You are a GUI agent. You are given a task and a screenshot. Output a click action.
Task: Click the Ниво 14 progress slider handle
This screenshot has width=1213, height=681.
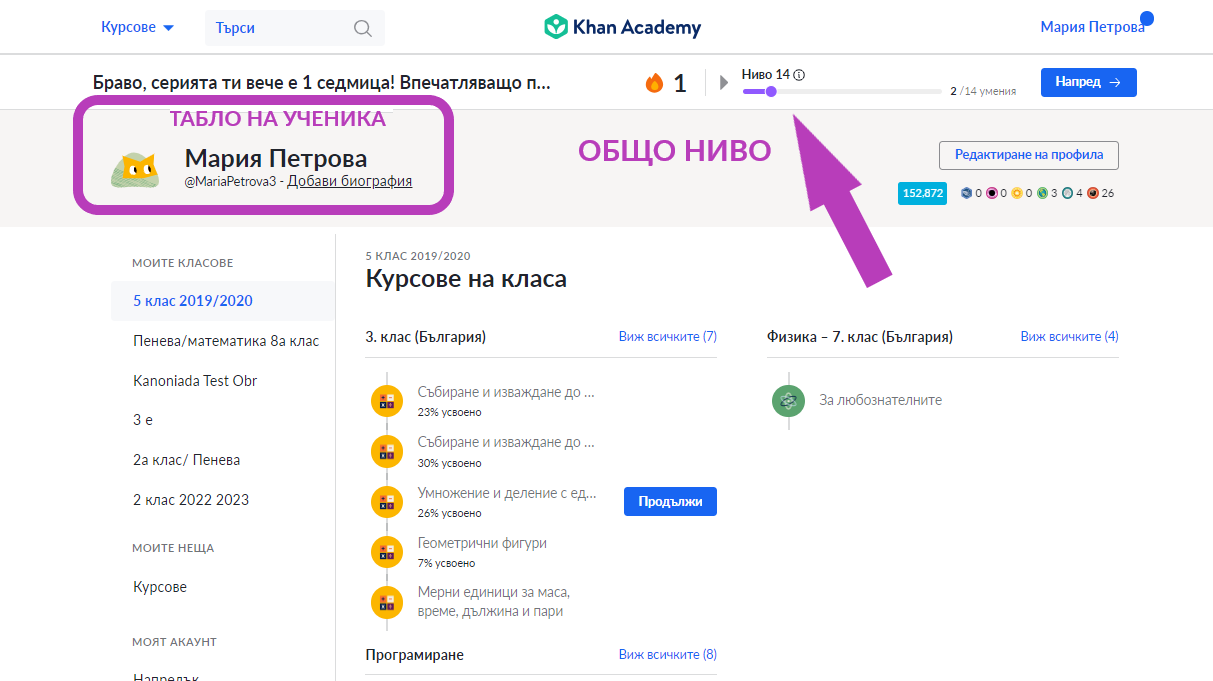point(771,91)
